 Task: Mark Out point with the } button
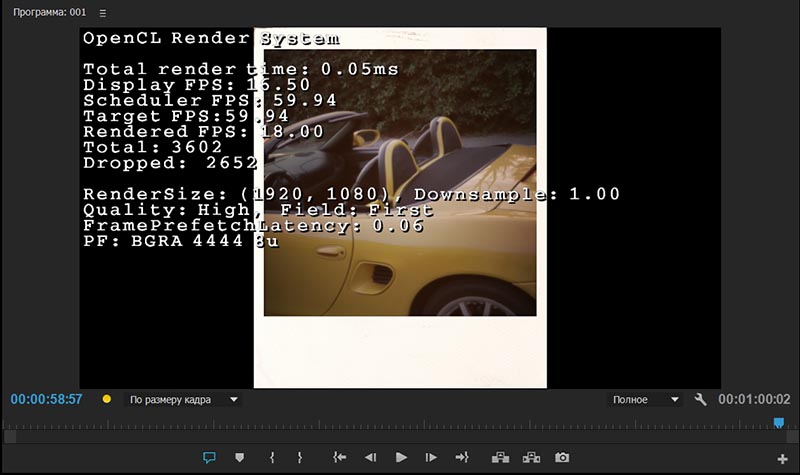click(x=299, y=458)
